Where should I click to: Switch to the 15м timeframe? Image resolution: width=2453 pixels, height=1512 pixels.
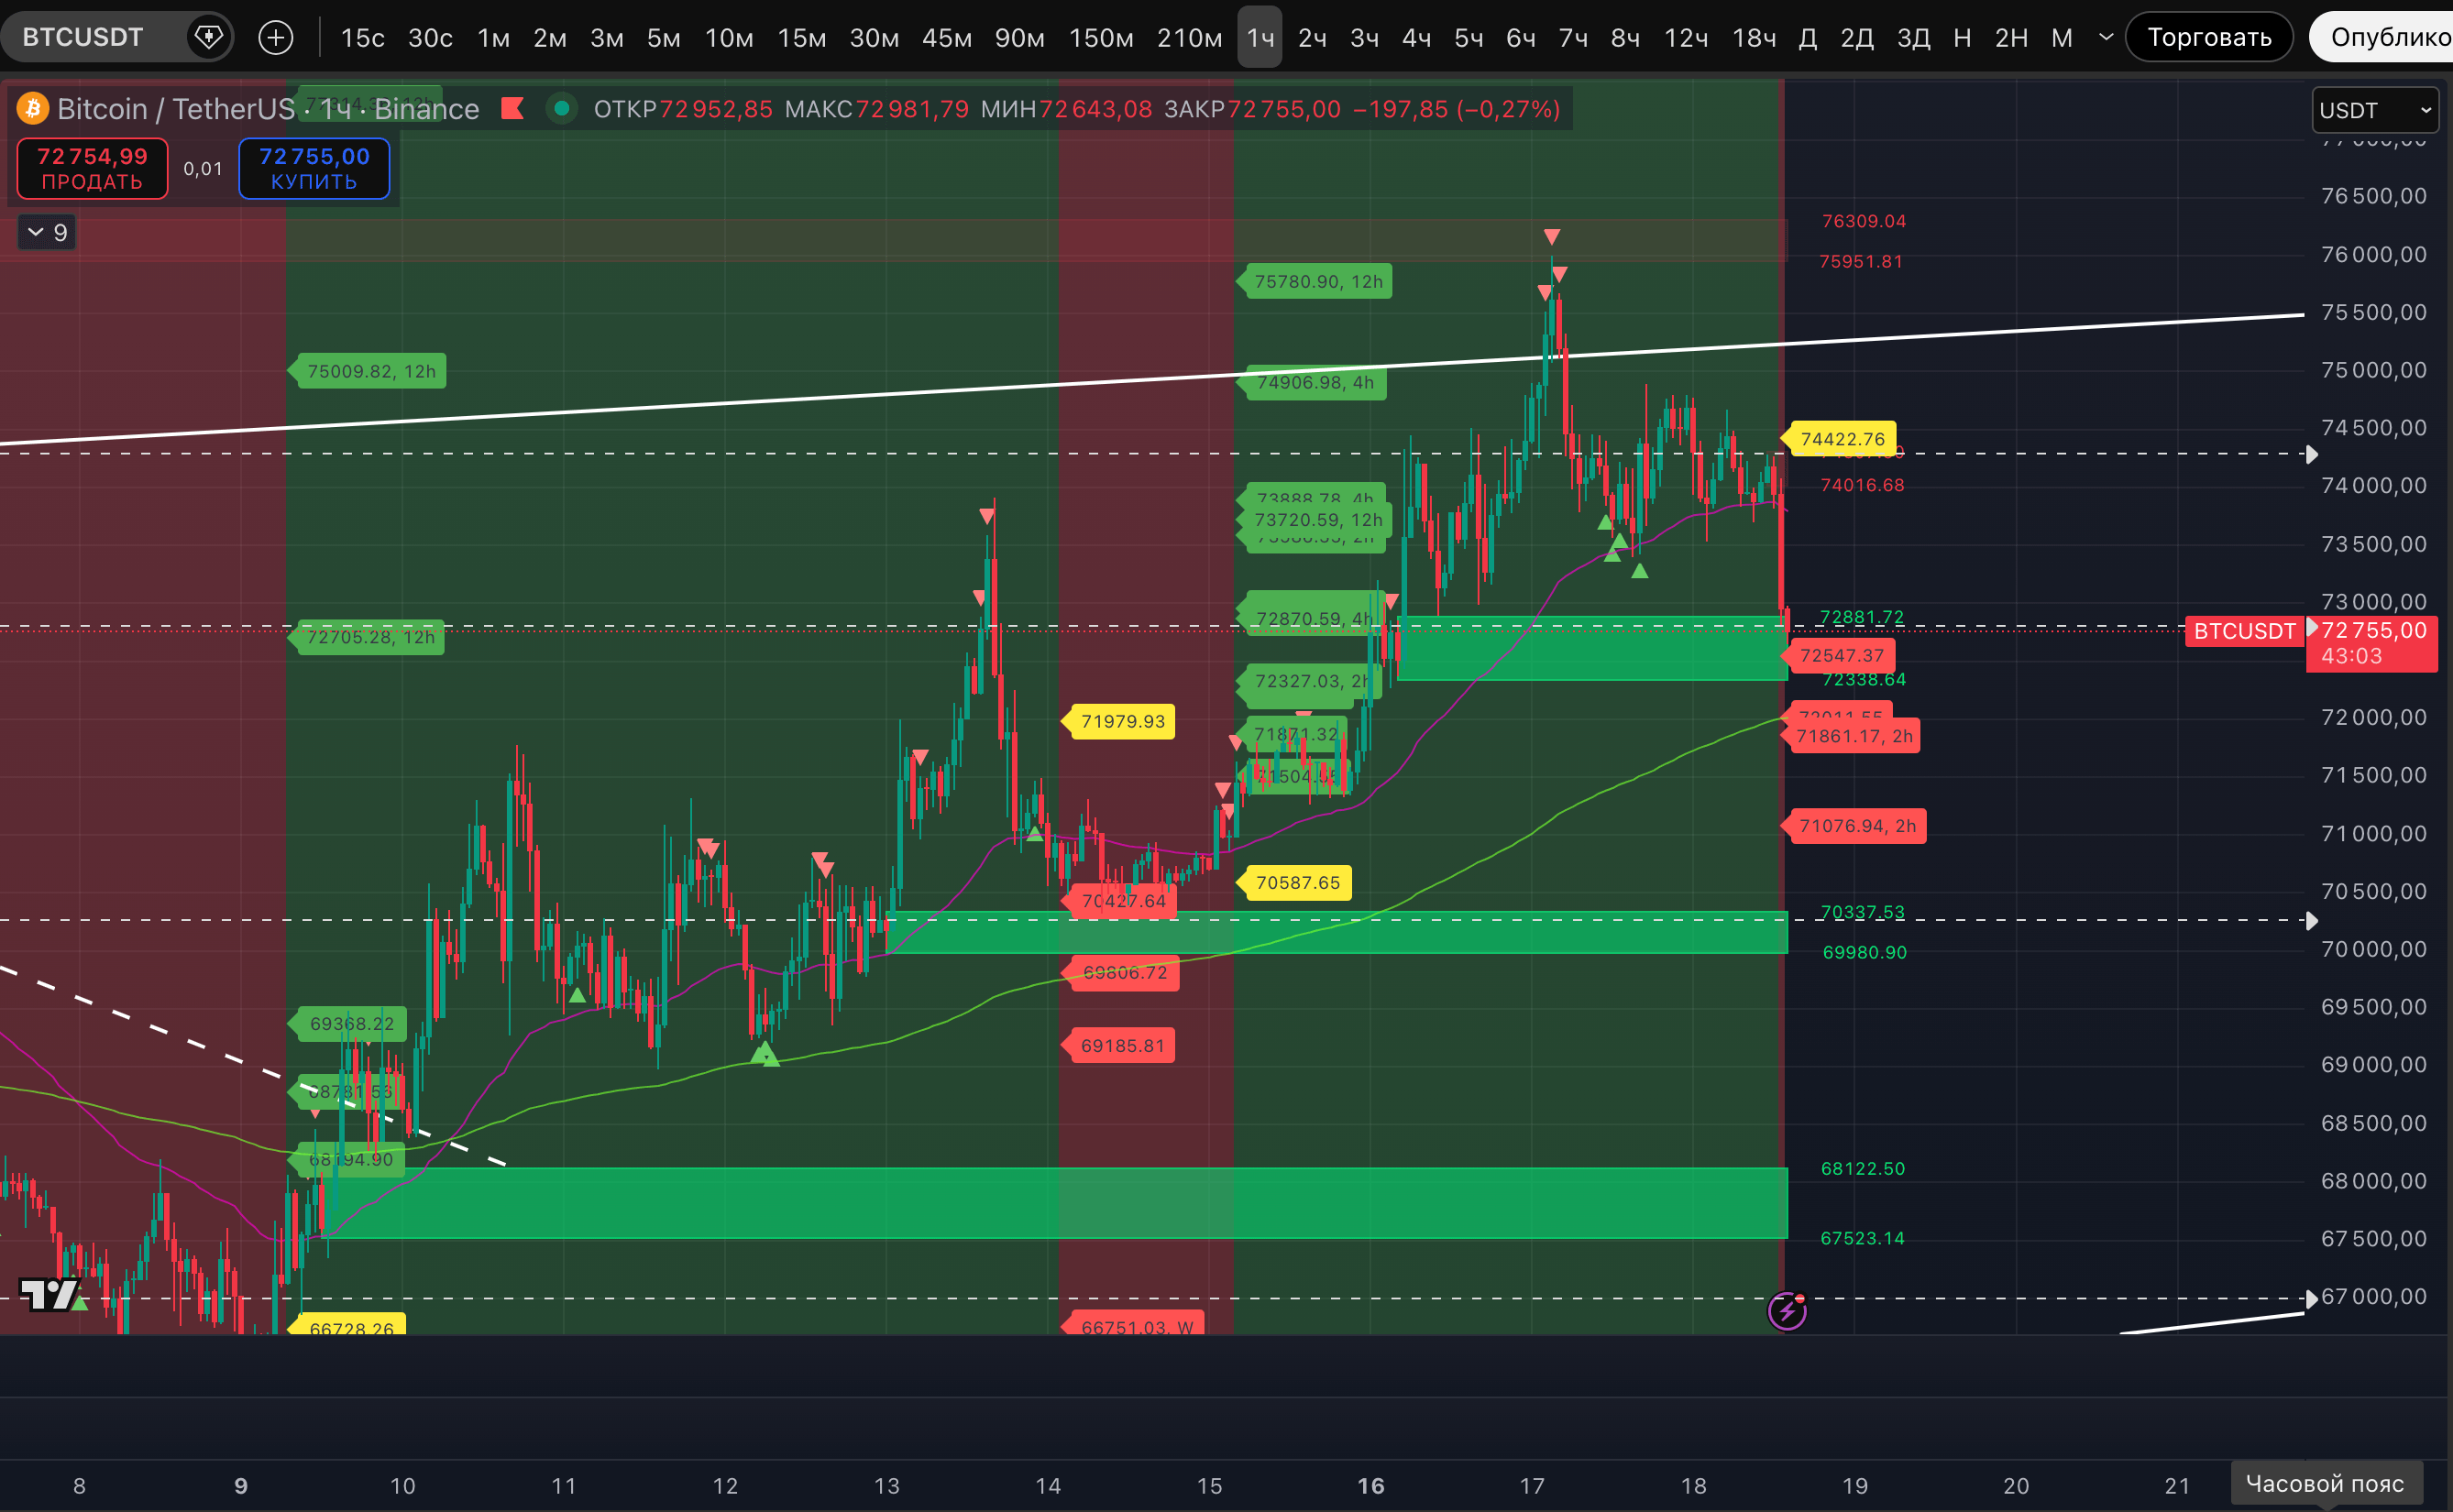pyautogui.click(x=801, y=38)
